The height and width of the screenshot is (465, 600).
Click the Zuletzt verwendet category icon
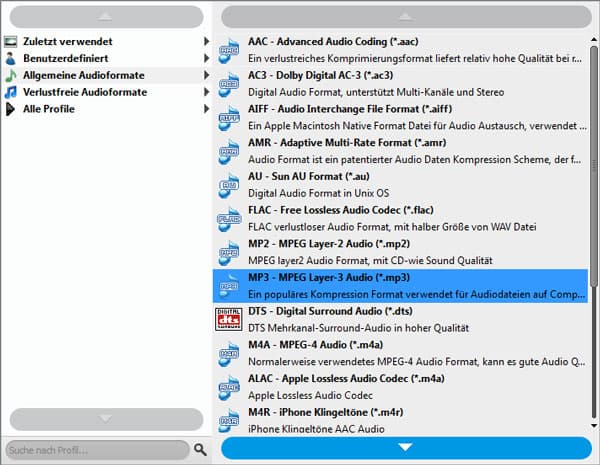tap(10, 41)
